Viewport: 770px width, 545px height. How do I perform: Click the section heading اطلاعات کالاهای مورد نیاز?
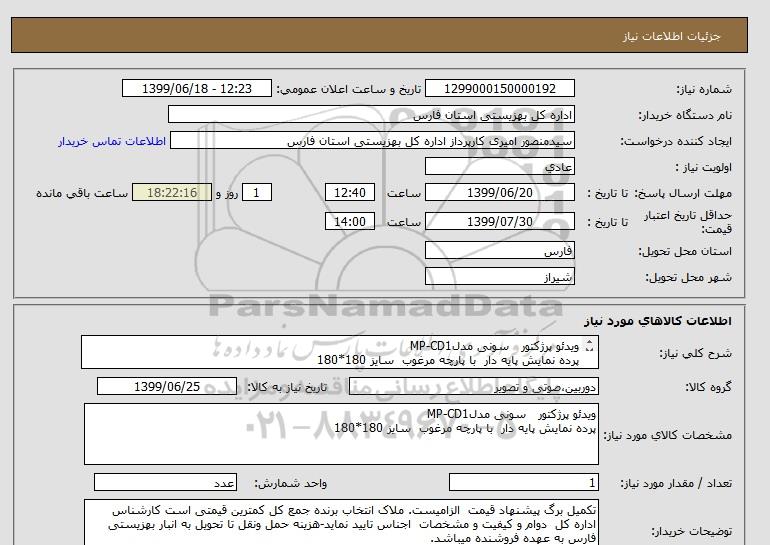[658, 321]
